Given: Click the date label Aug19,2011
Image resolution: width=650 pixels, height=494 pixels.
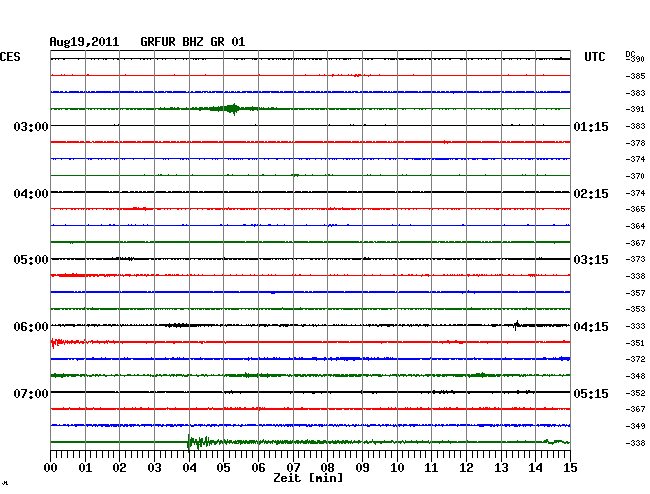Looking at the screenshot, I should tap(84, 42).
